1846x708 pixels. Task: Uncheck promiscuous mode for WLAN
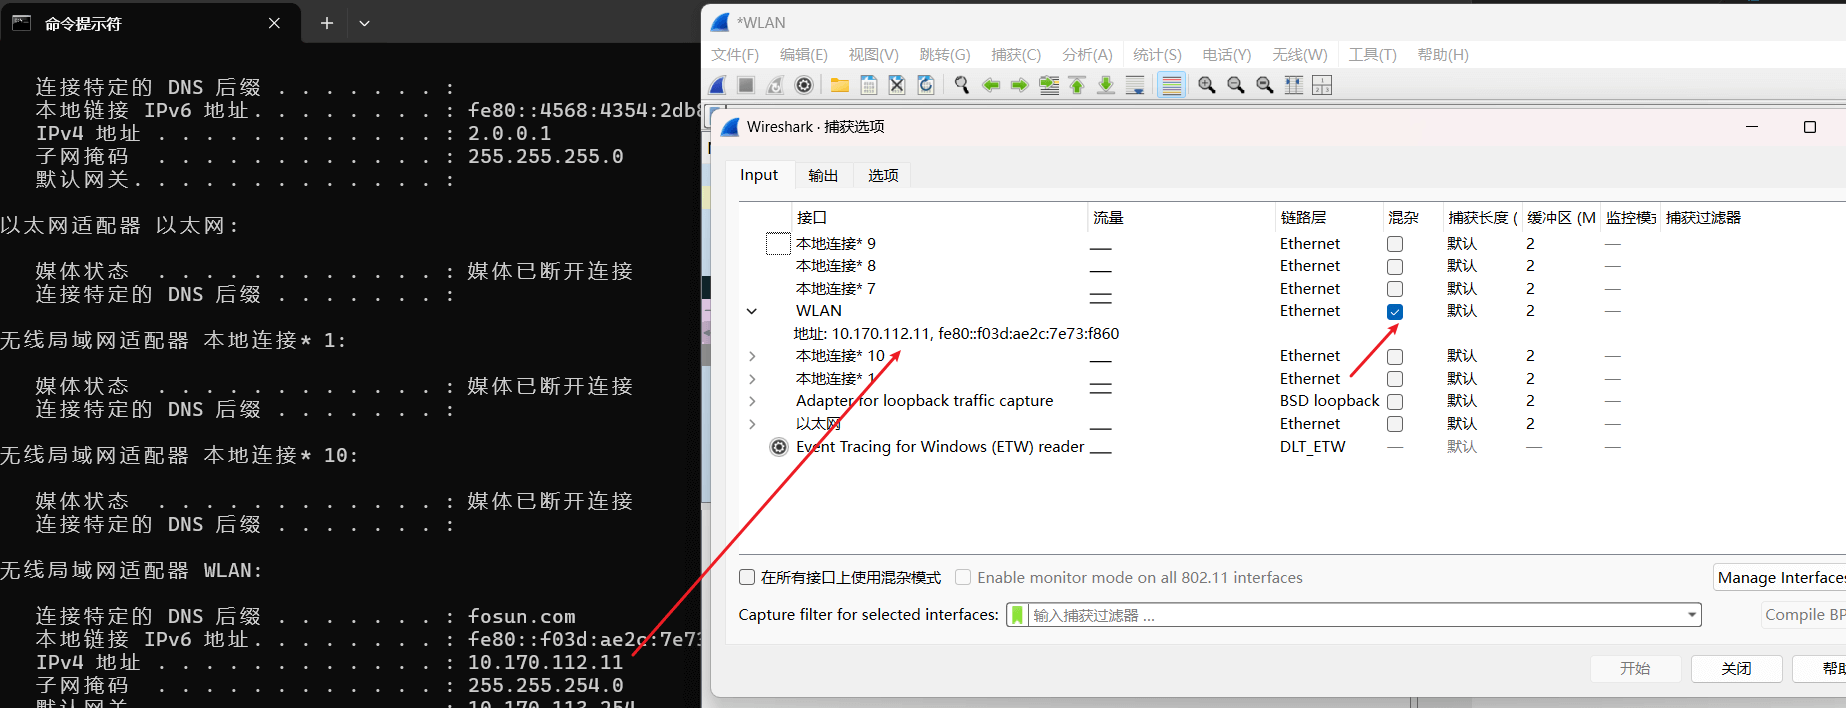pyautogui.click(x=1395, y=312)
